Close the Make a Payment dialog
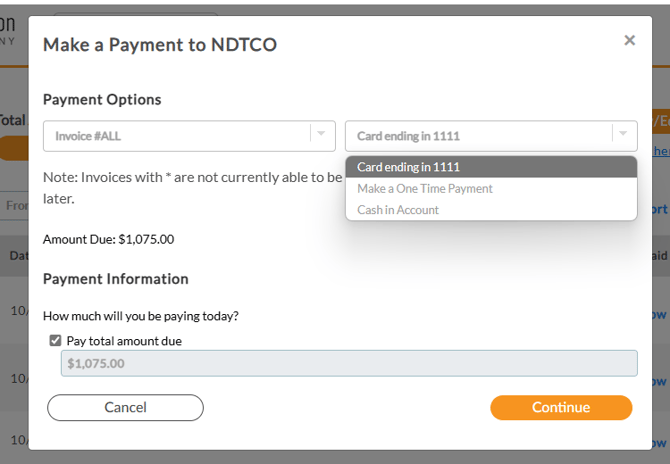670x464 pixels. 629,40
